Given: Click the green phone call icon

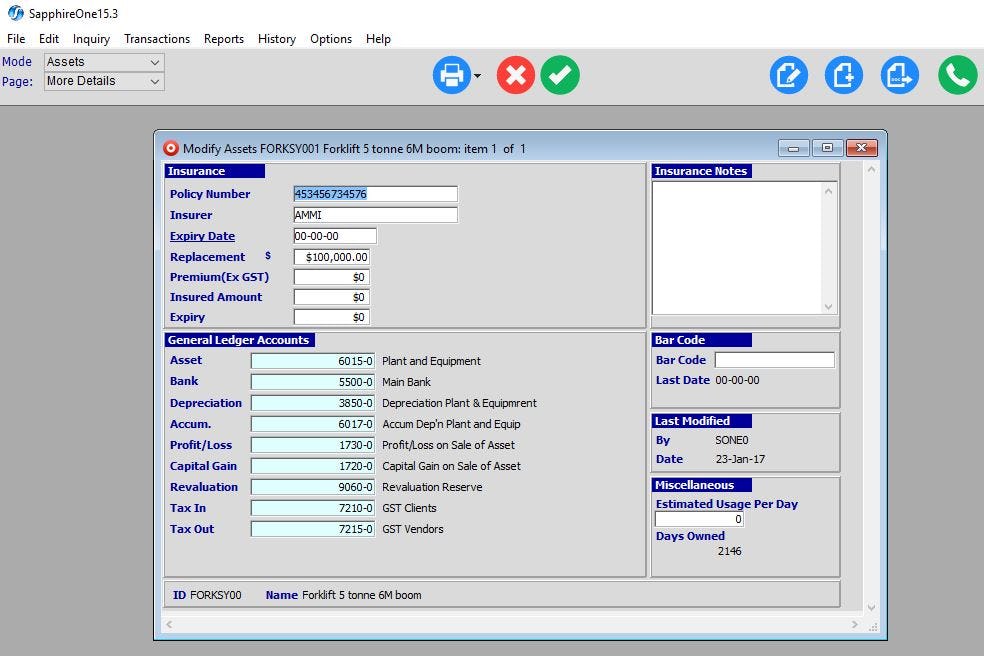Looking at the screenshot, I should 958,75.
